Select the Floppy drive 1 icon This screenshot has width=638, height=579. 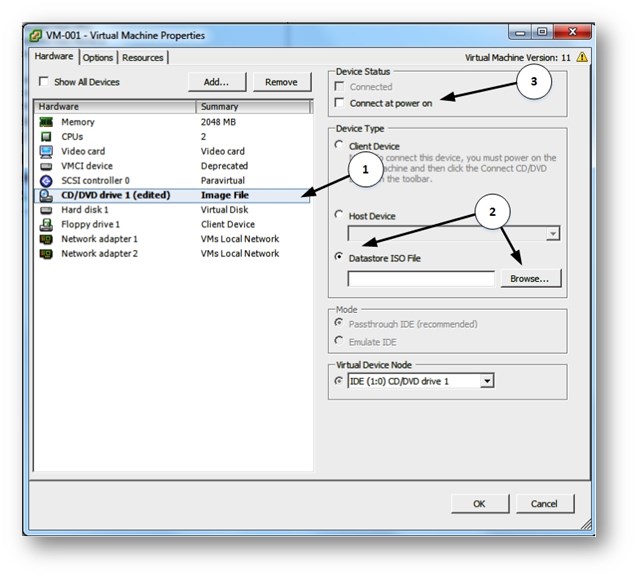[x=46, y=225]
